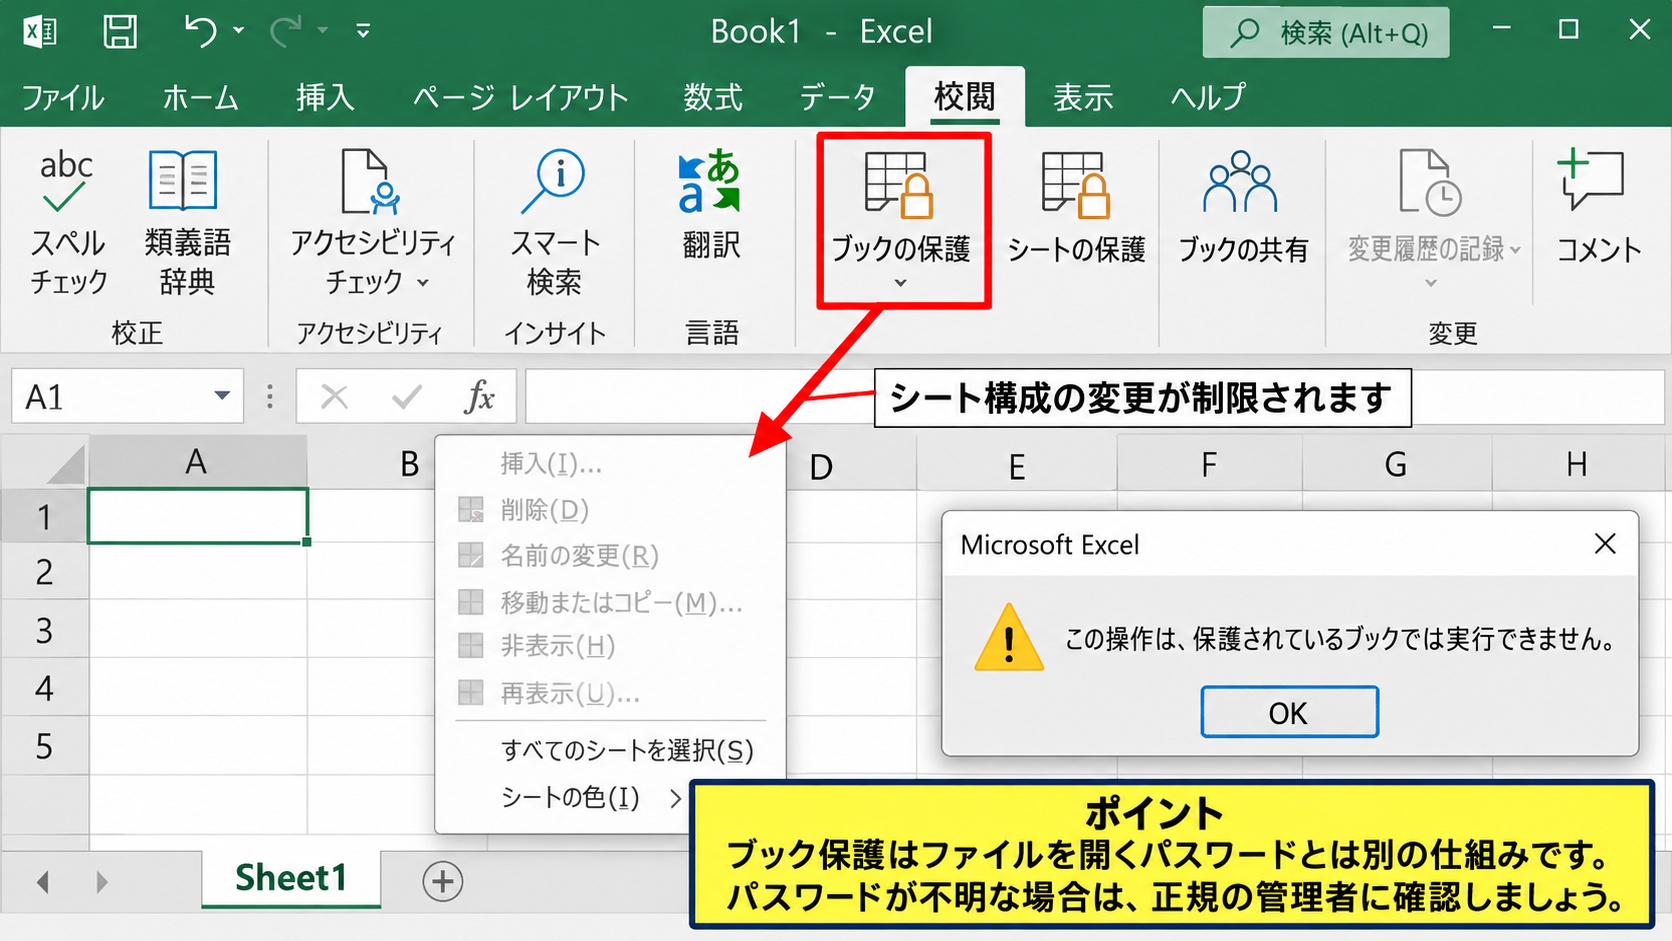1672x941 pixels.
Task: Expand the Name Box dropdown arrow
Action: pyautogui.click(x=222, y=397)
